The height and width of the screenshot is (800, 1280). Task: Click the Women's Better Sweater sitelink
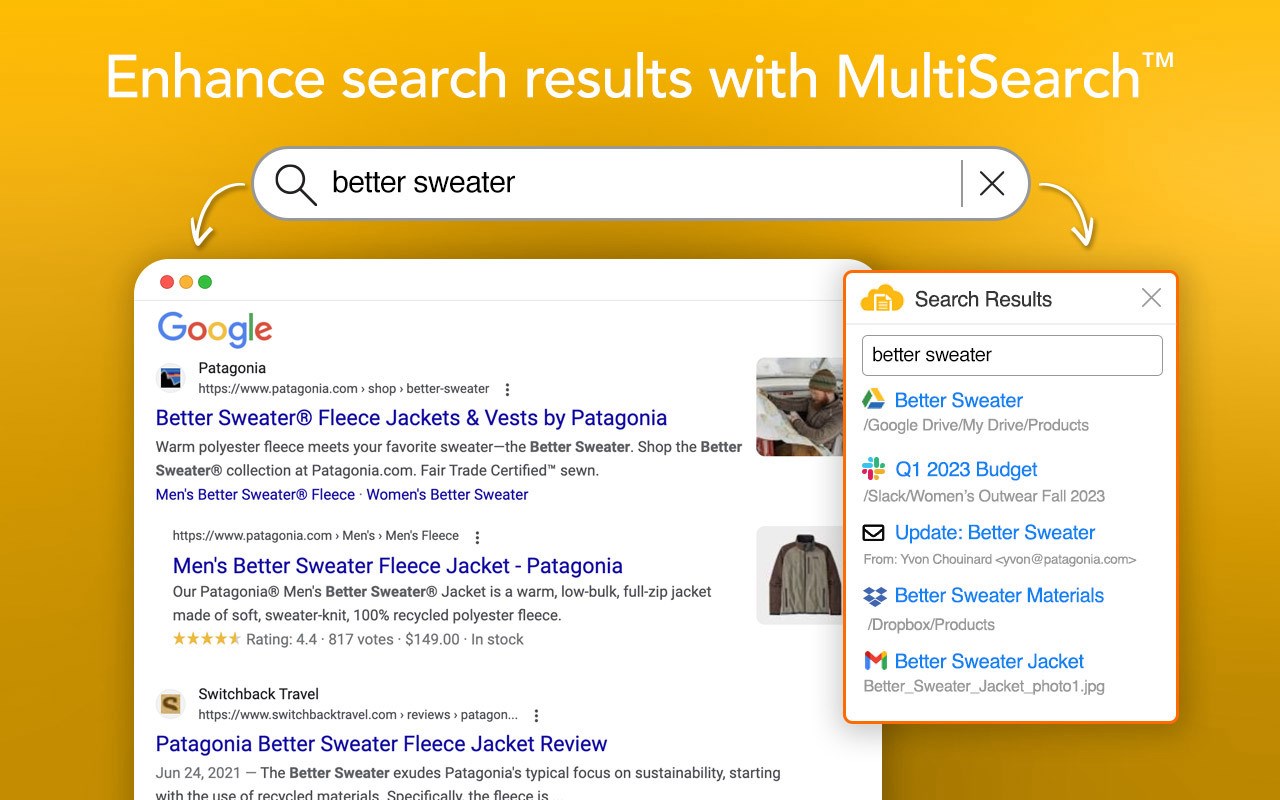[x=447, y=495]
